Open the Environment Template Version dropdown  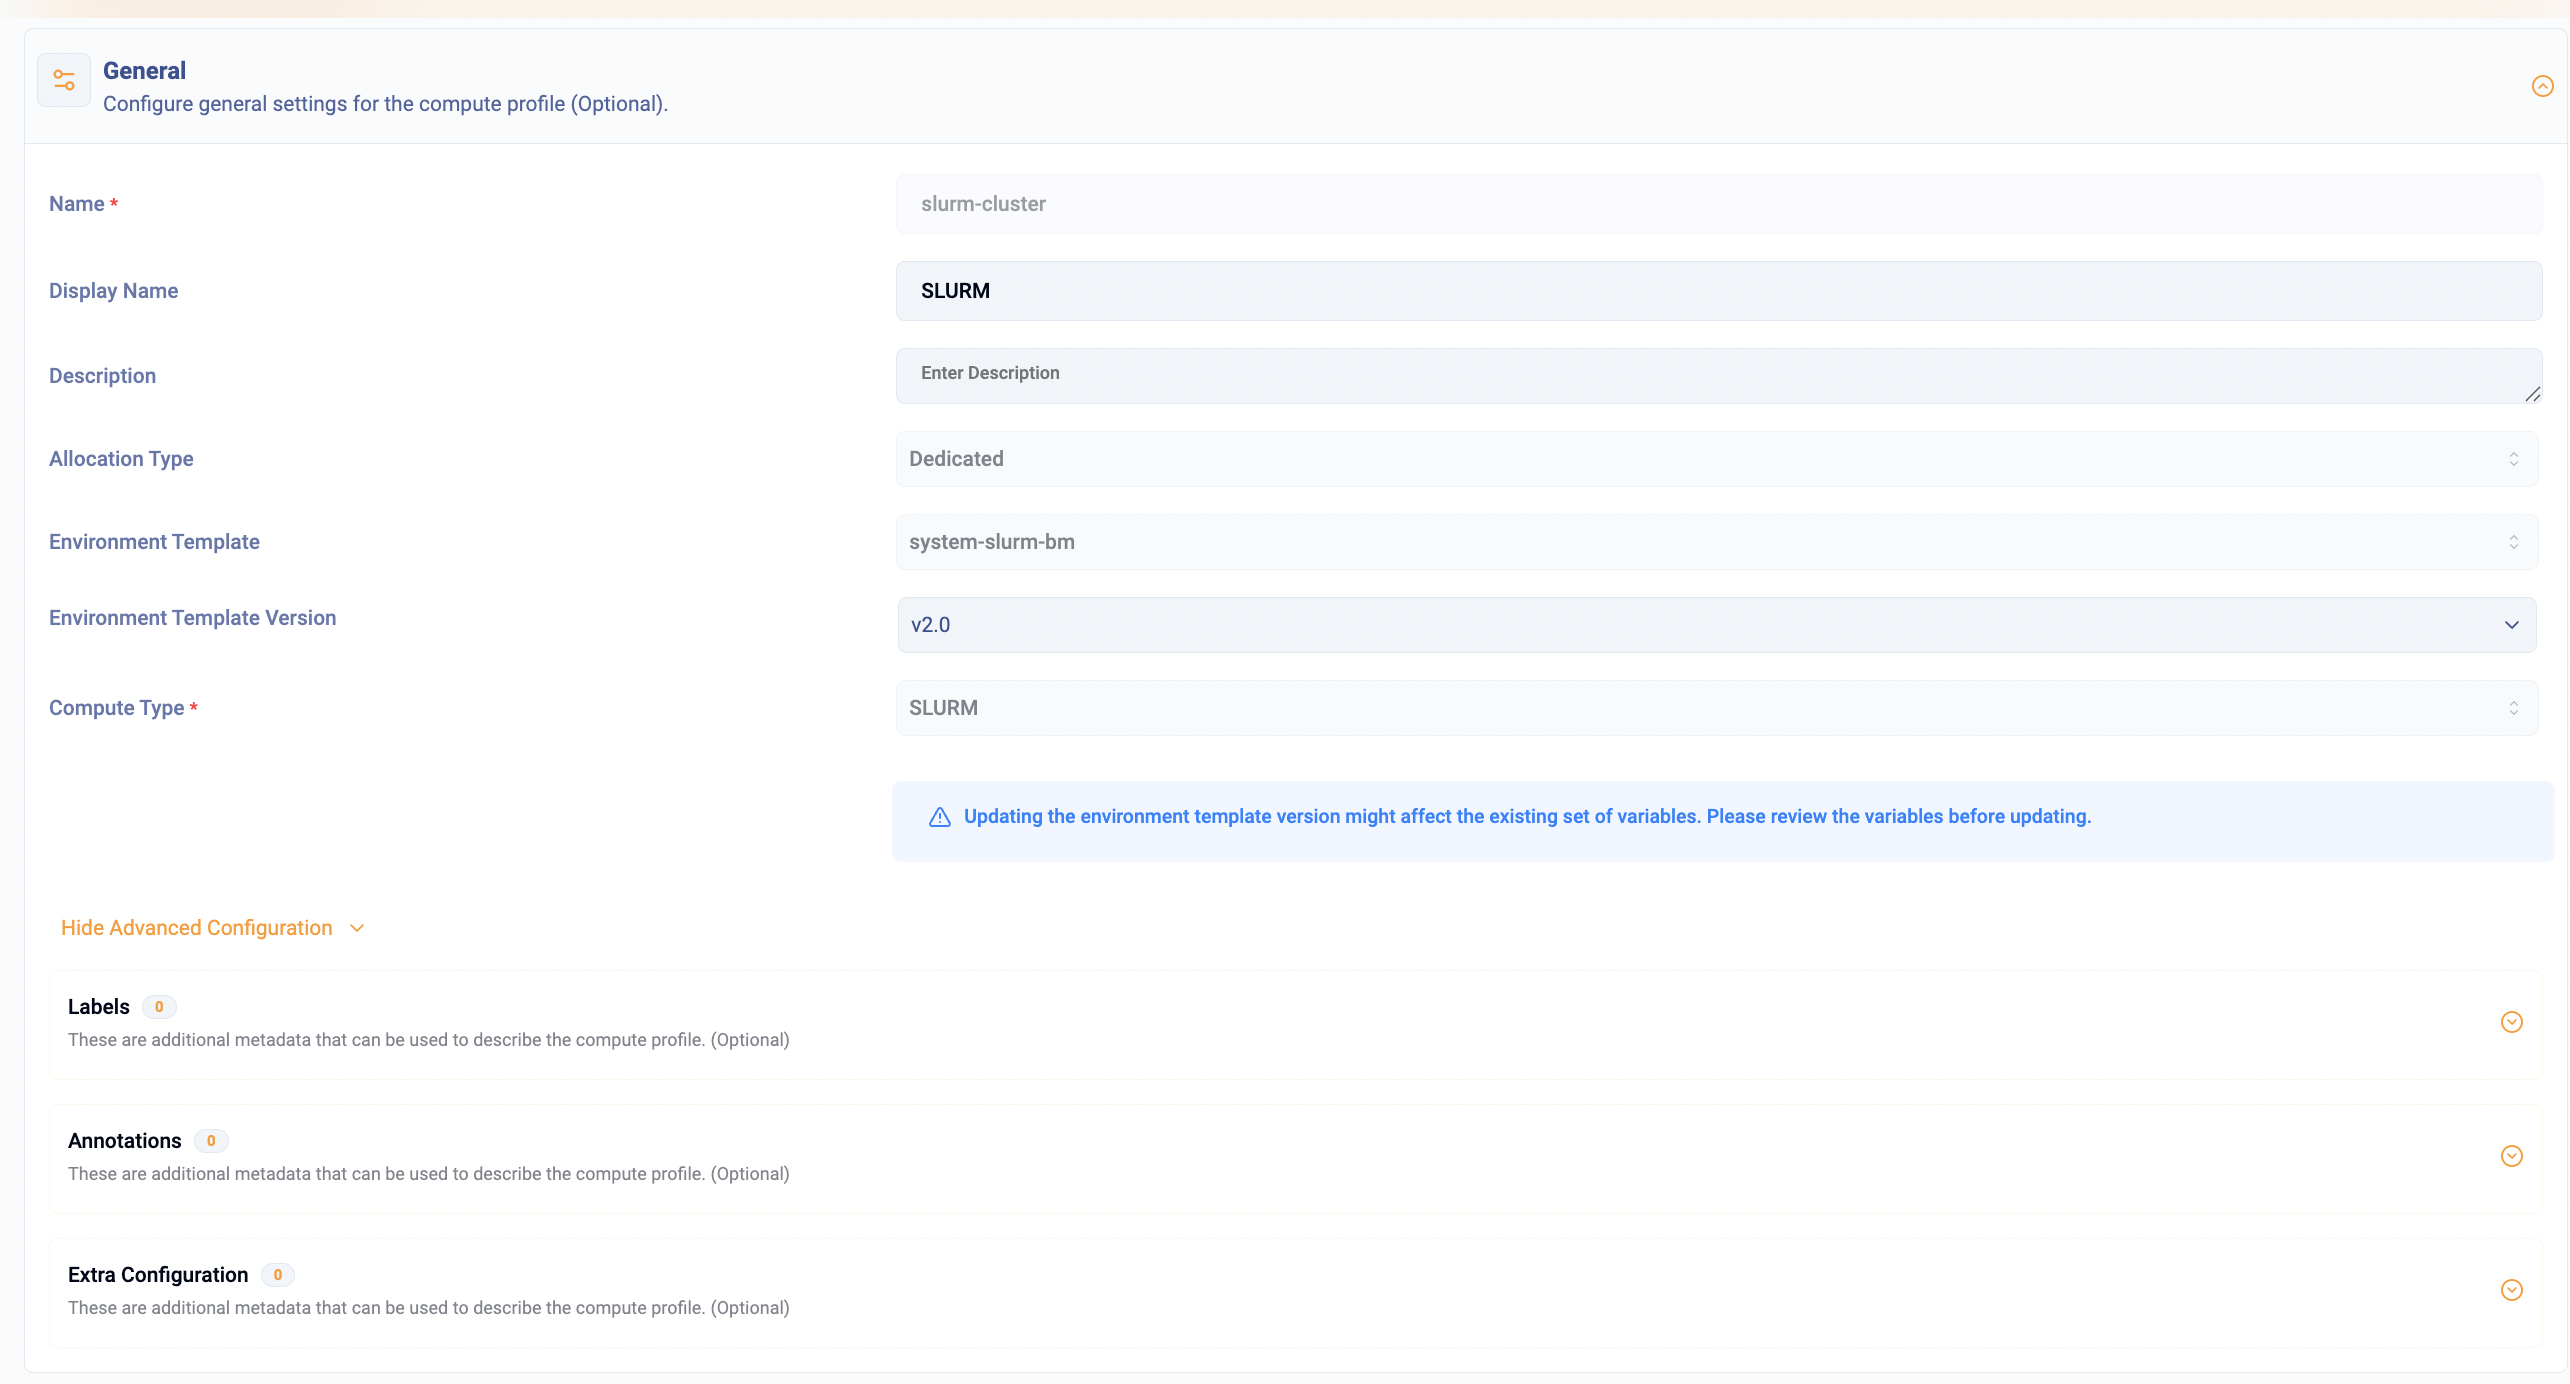click(x=1716, y=625)
